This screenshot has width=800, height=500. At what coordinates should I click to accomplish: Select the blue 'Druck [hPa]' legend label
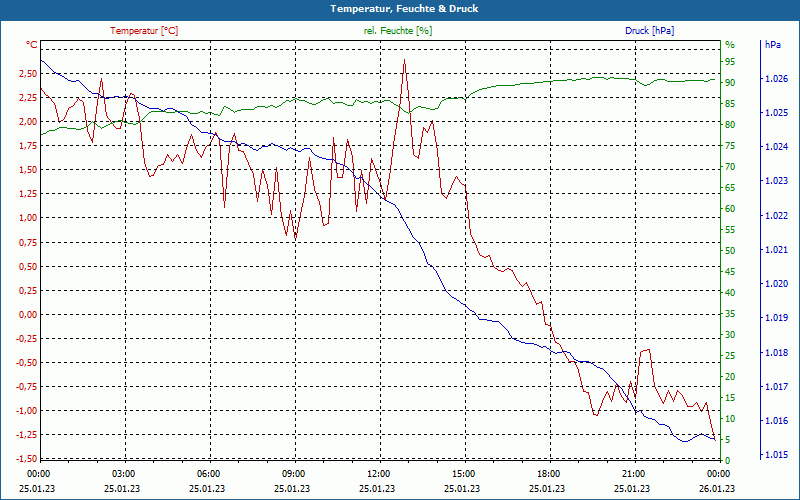tap(649, 31)
